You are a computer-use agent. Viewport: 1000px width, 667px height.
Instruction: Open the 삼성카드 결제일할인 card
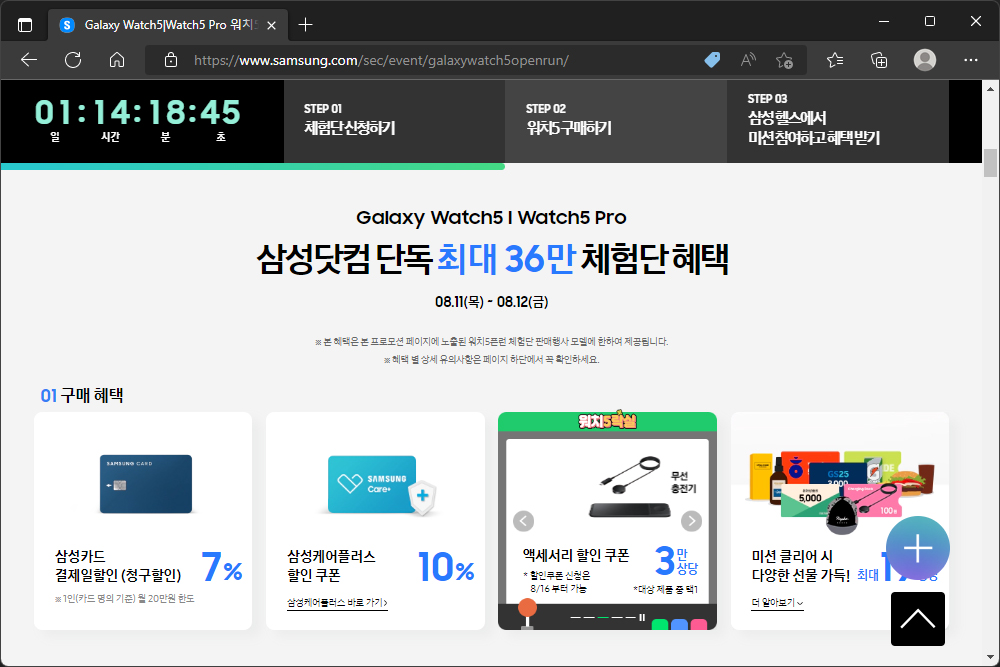pos(143,521)
